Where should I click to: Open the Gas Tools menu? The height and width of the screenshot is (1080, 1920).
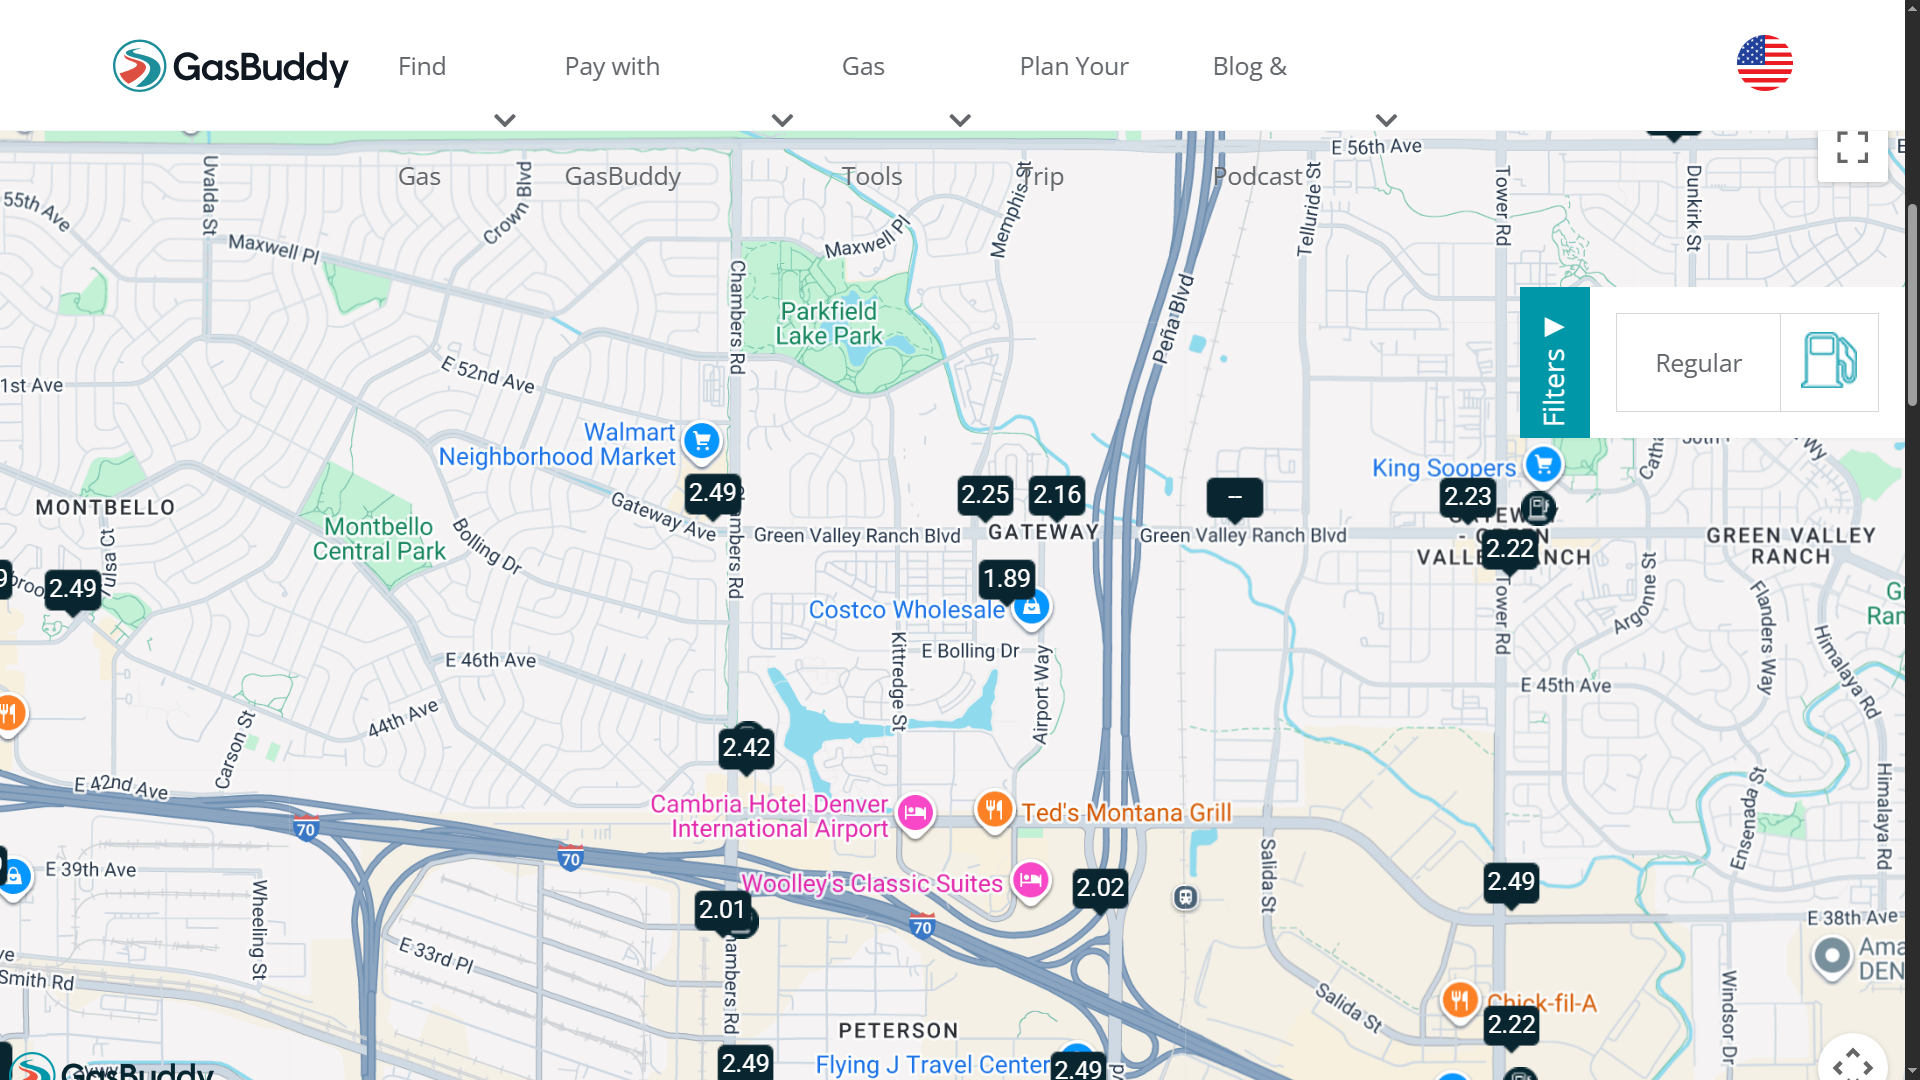[863, 66]
